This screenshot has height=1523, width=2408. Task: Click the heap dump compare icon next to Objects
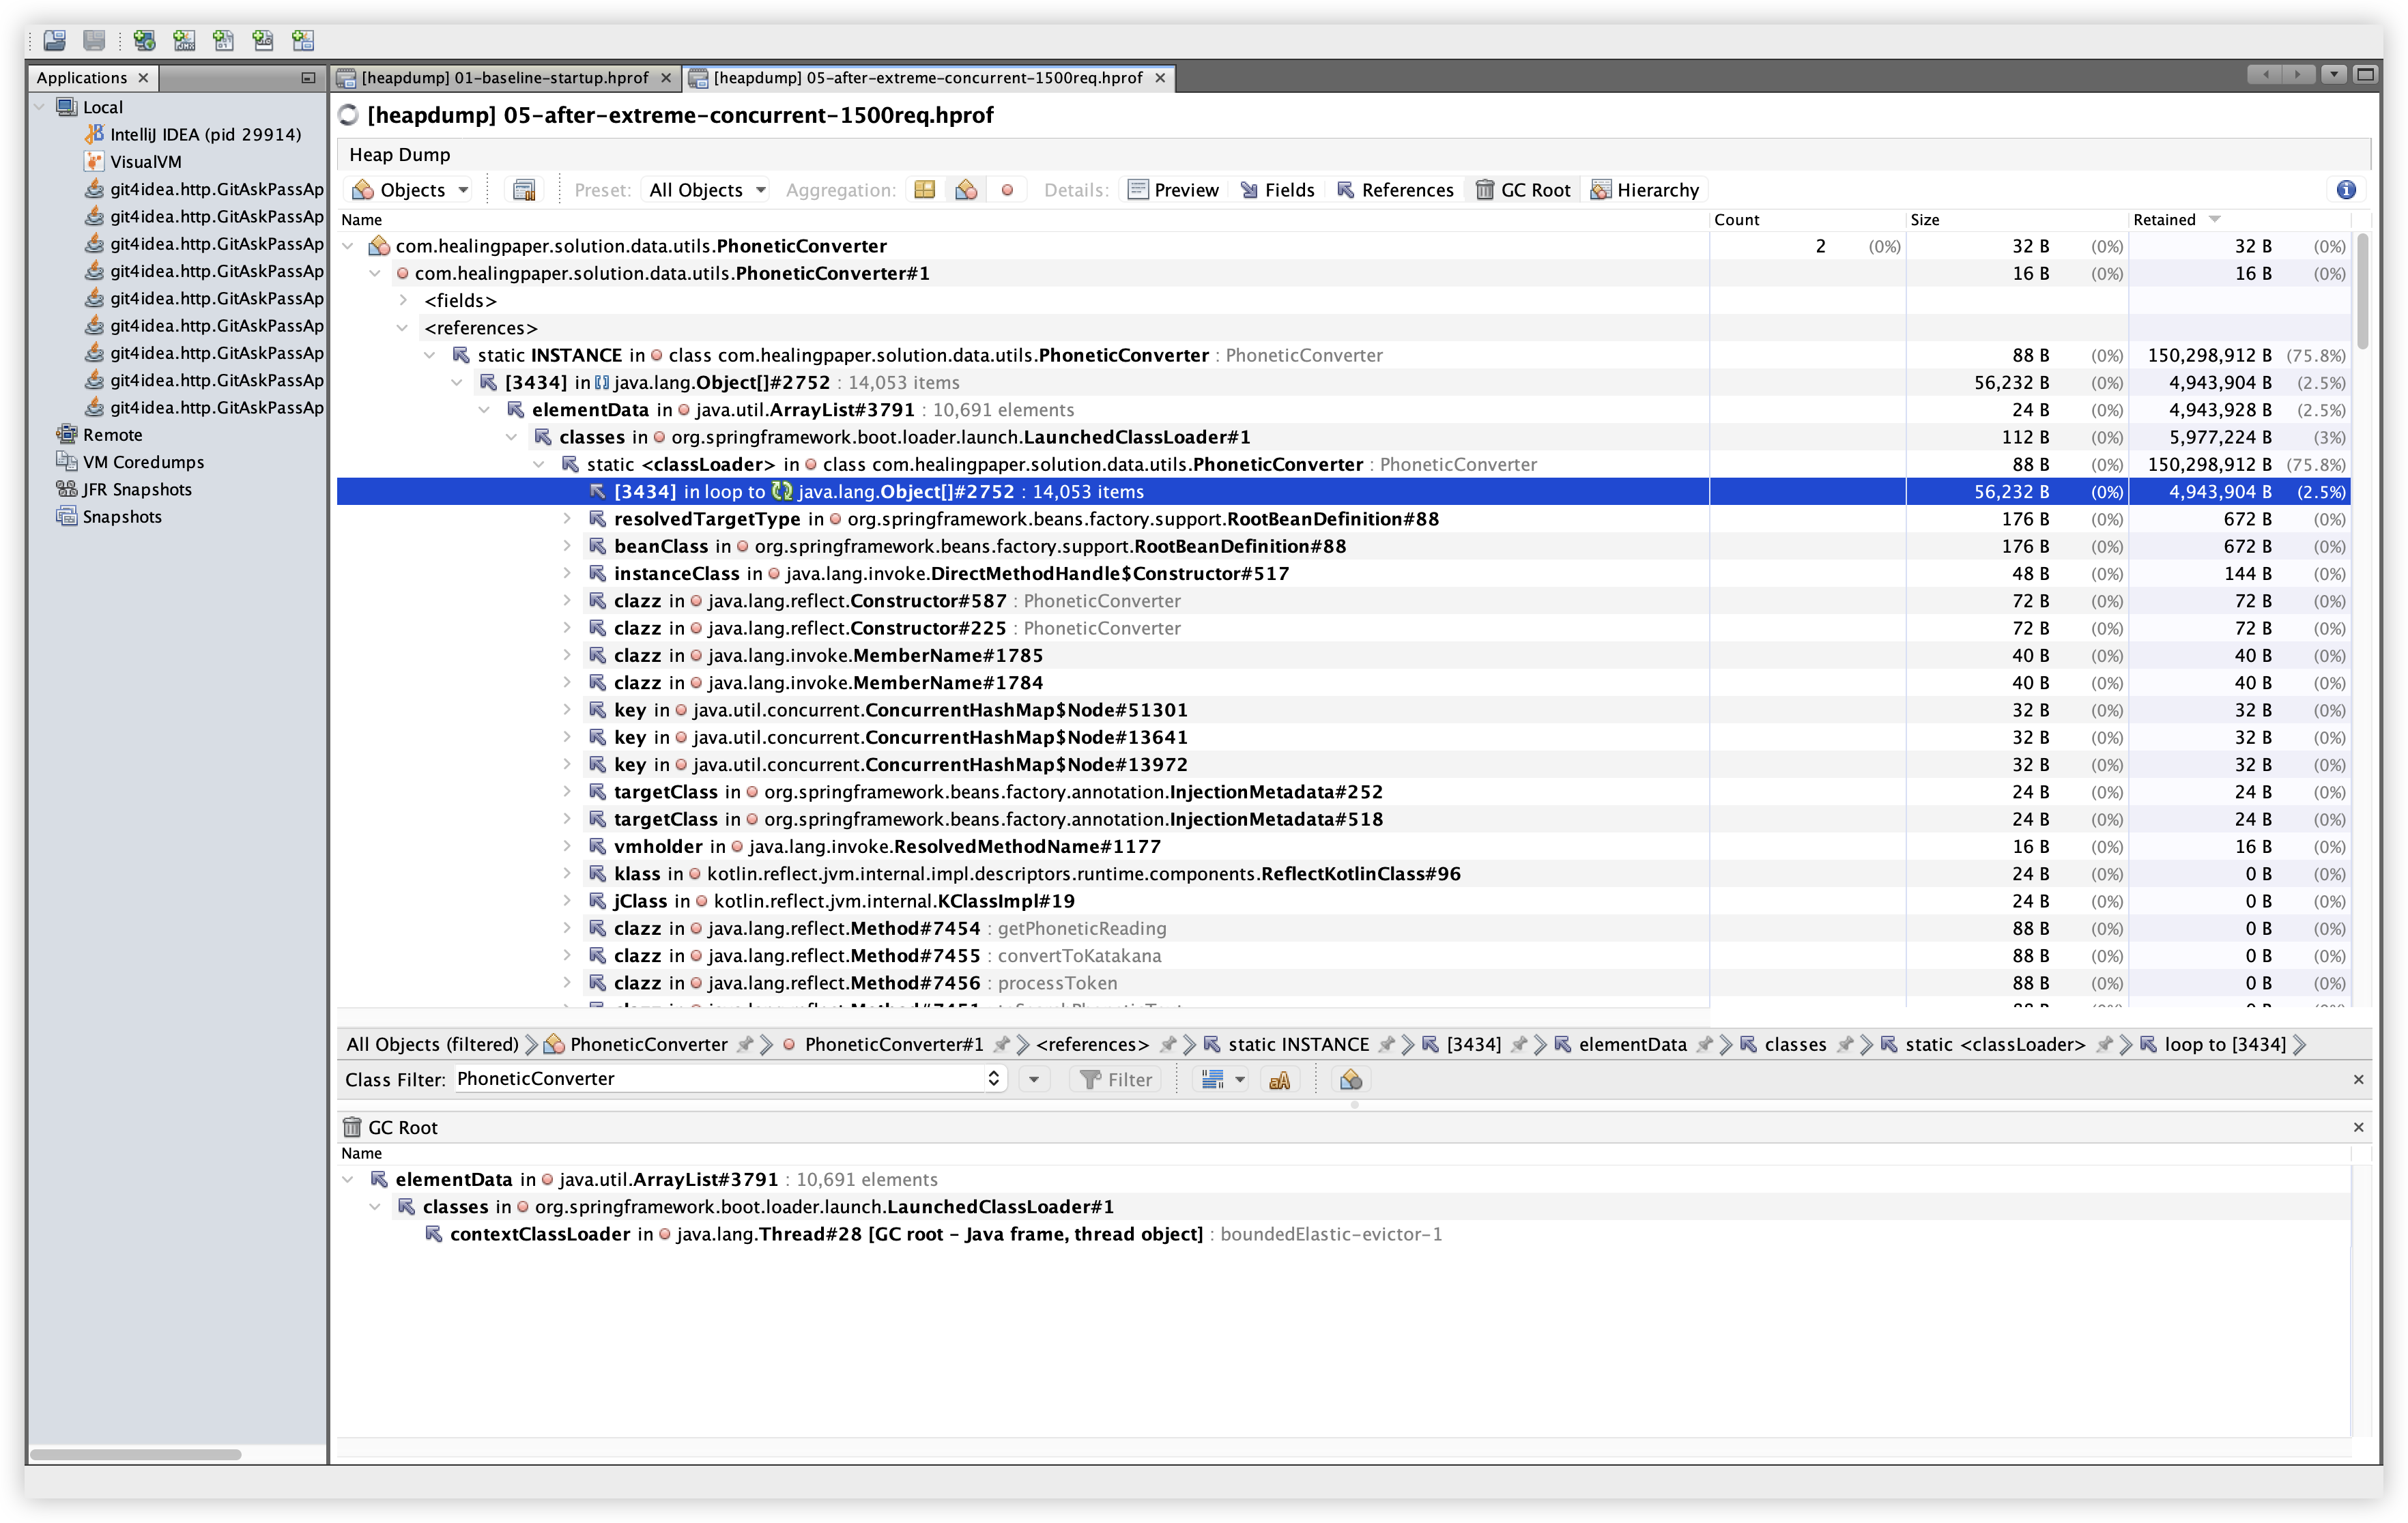524,190
